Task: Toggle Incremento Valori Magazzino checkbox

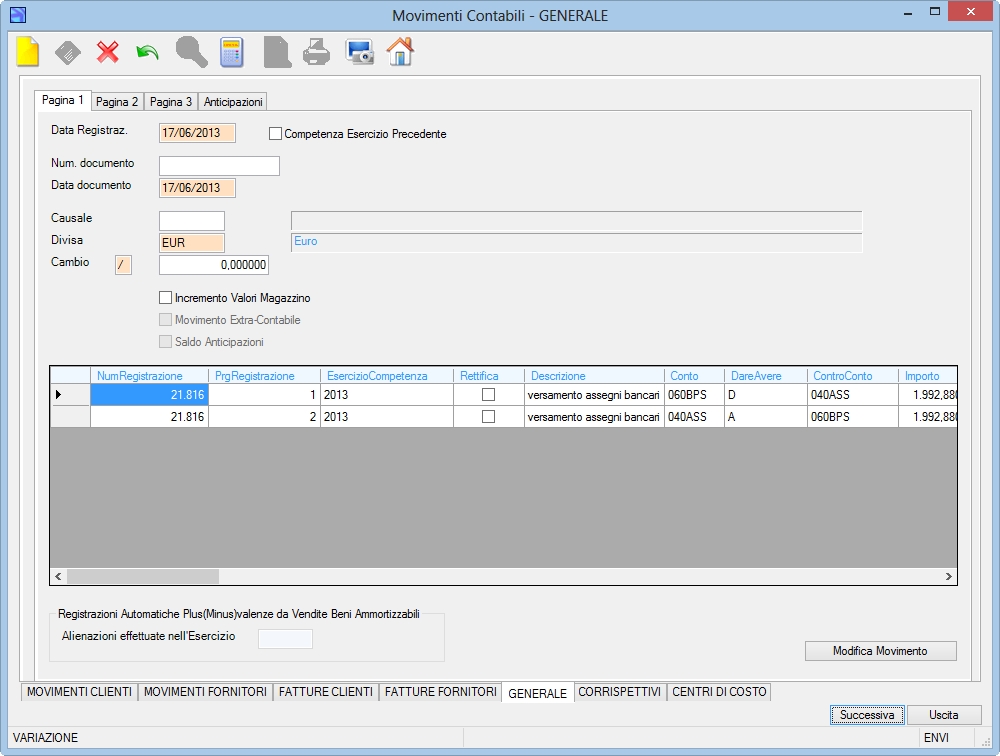Action: click(165, 298)
